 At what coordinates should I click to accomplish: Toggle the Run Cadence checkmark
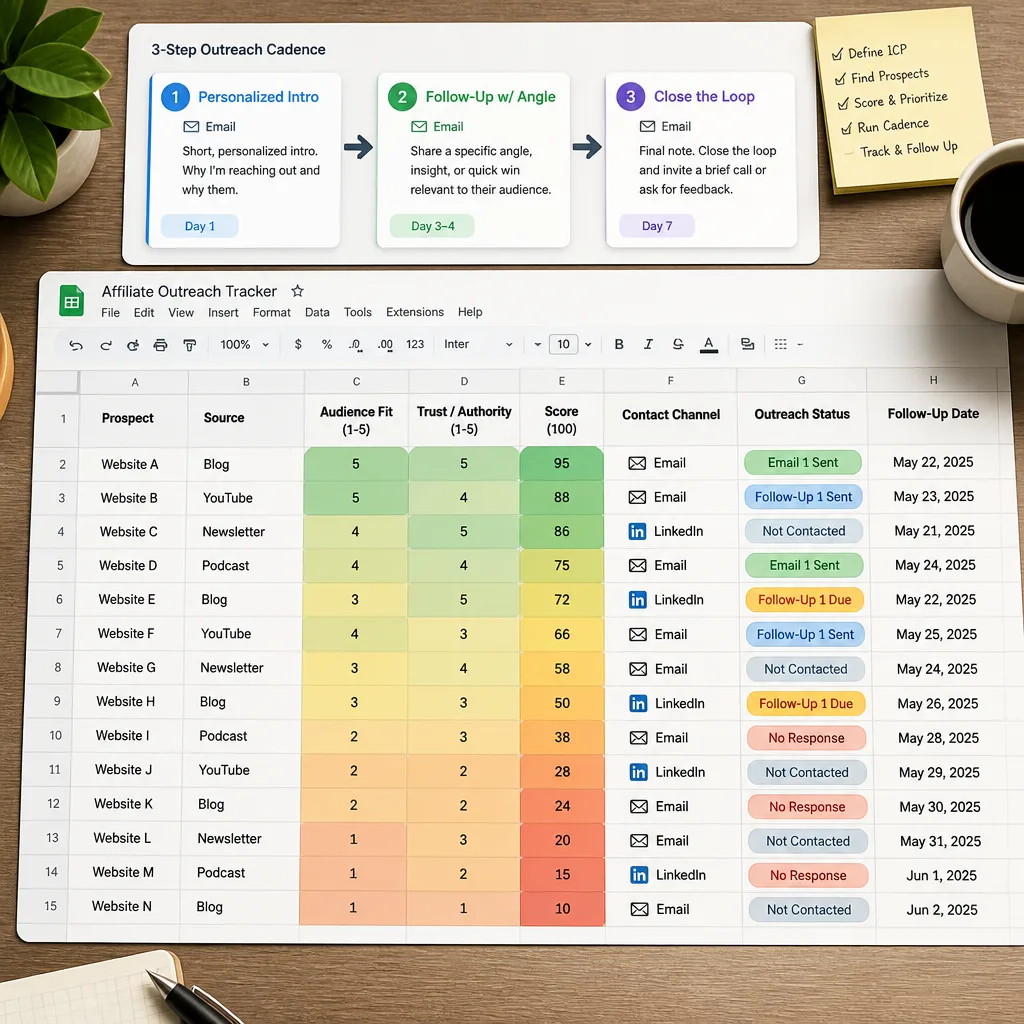click(x=846, y=129)
